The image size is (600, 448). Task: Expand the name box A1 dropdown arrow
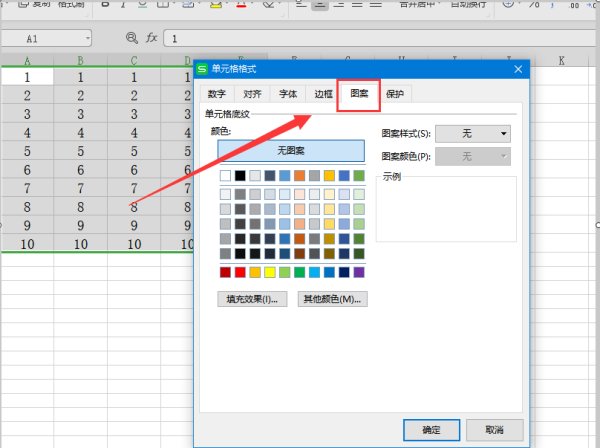[x=88, y=38]
